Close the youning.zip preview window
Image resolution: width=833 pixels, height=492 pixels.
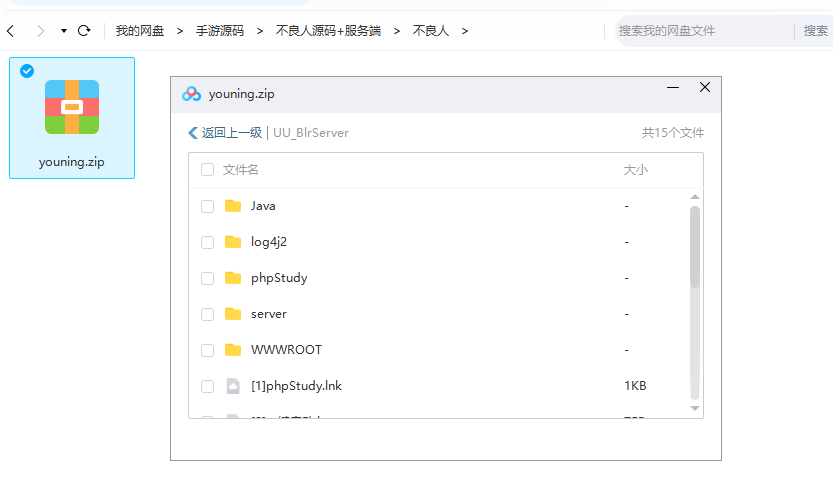point(705,87)
